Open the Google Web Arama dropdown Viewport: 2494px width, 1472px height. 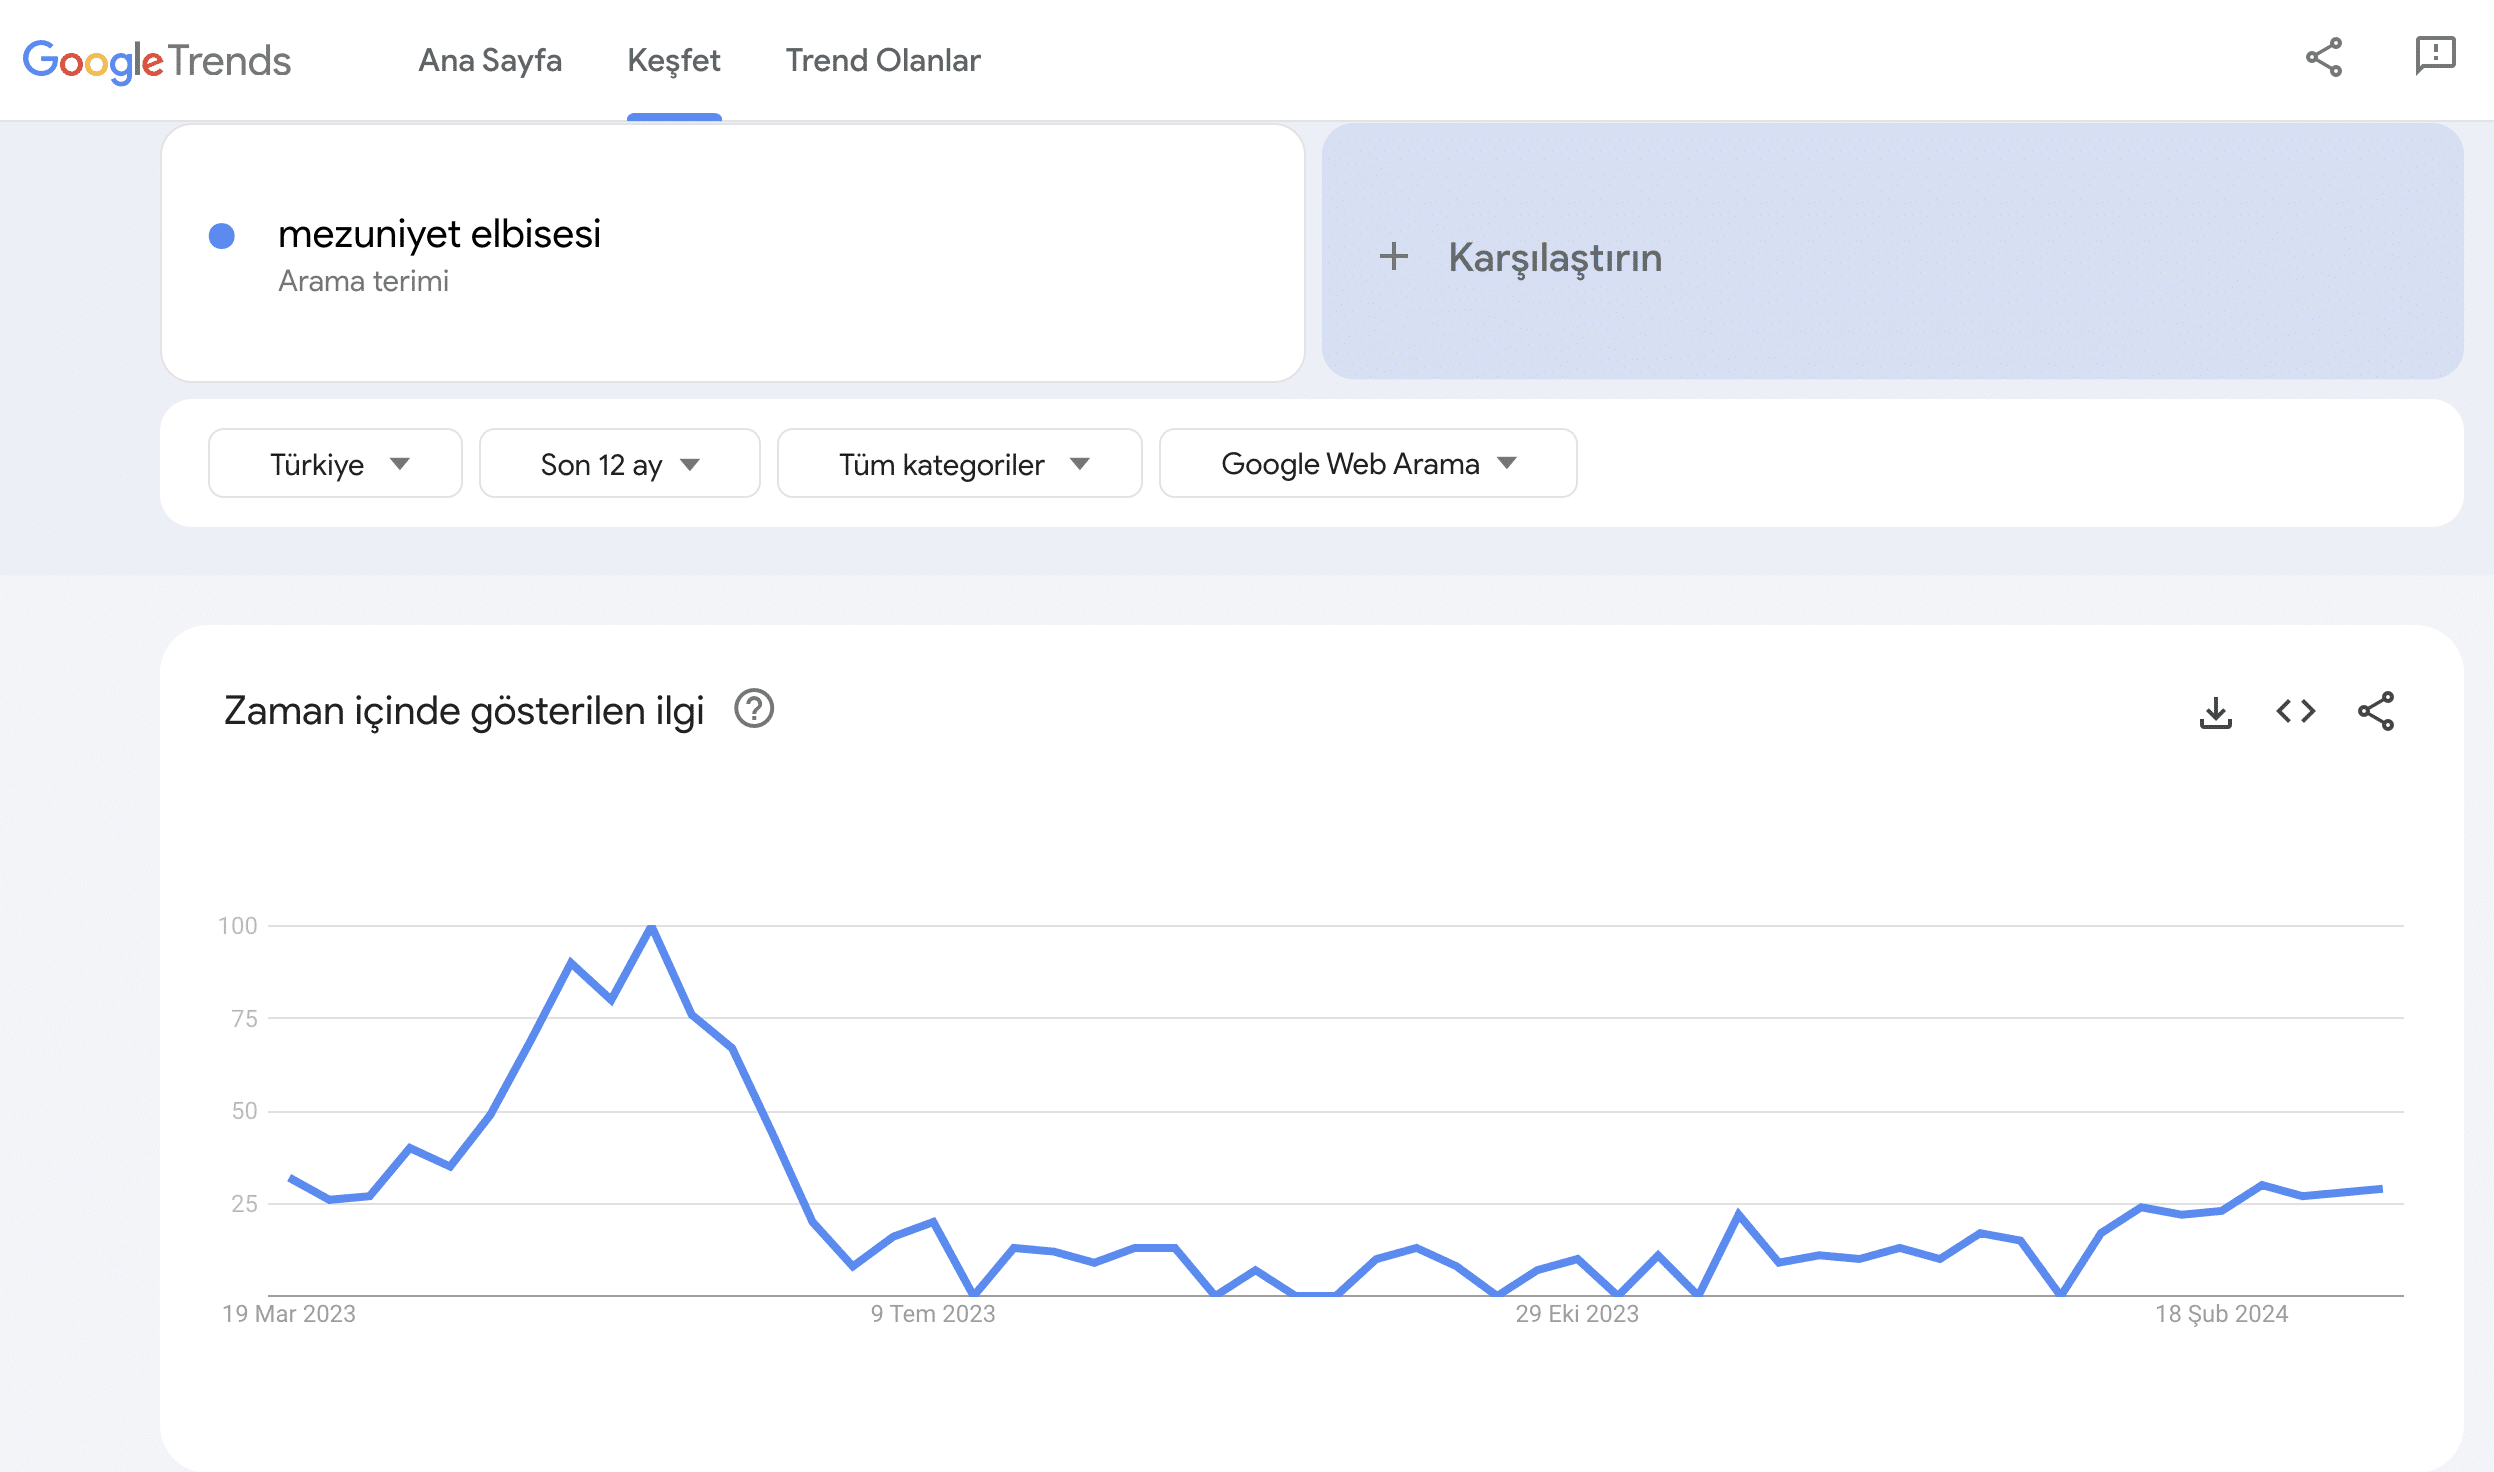pos(1366,463)
